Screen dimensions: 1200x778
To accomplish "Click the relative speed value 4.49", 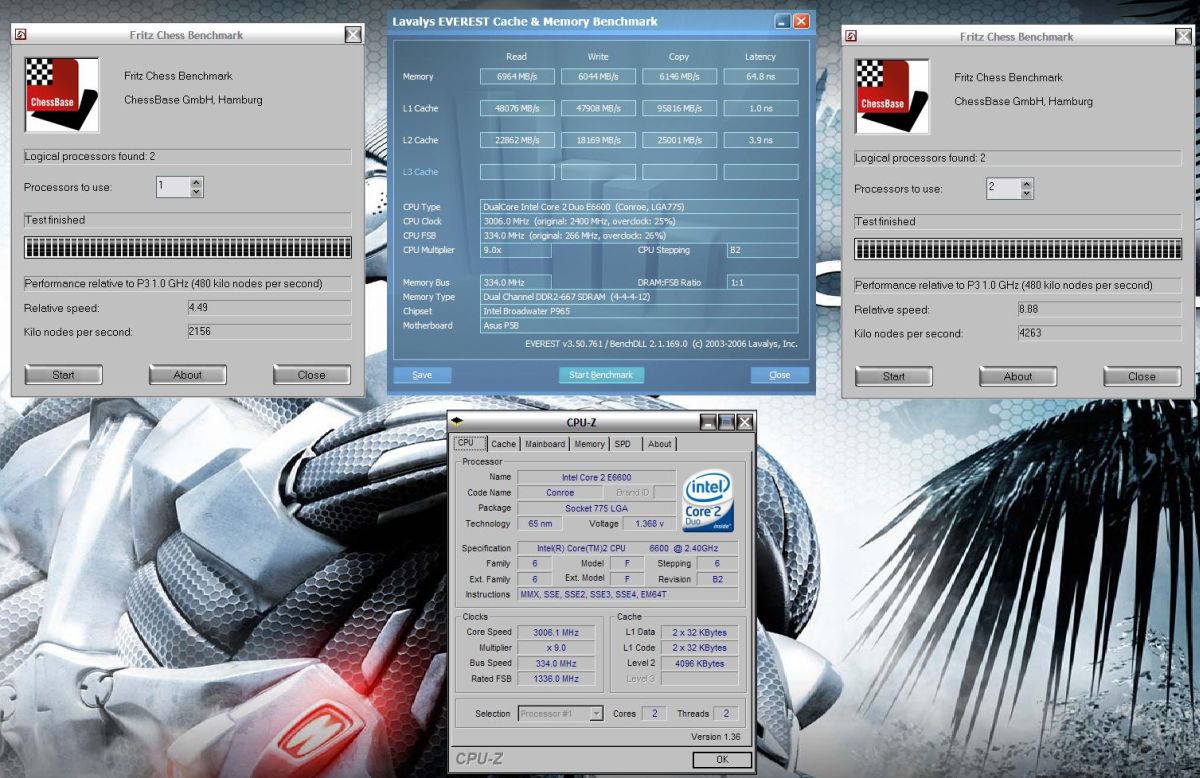I will tap(269, 308).
